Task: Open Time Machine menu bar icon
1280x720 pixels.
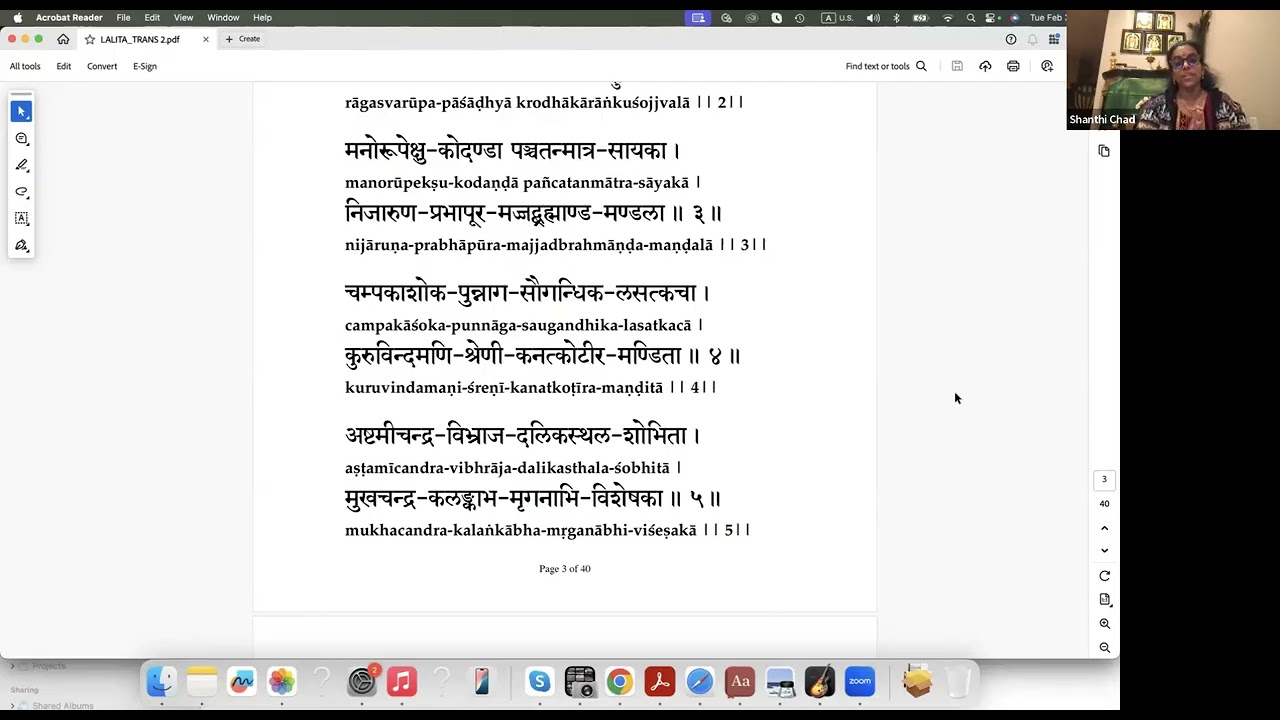Action: point(799,17)
